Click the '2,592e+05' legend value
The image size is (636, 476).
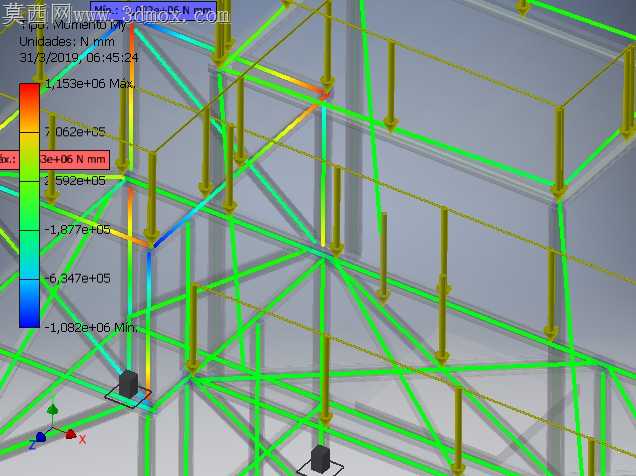point(75,181)
